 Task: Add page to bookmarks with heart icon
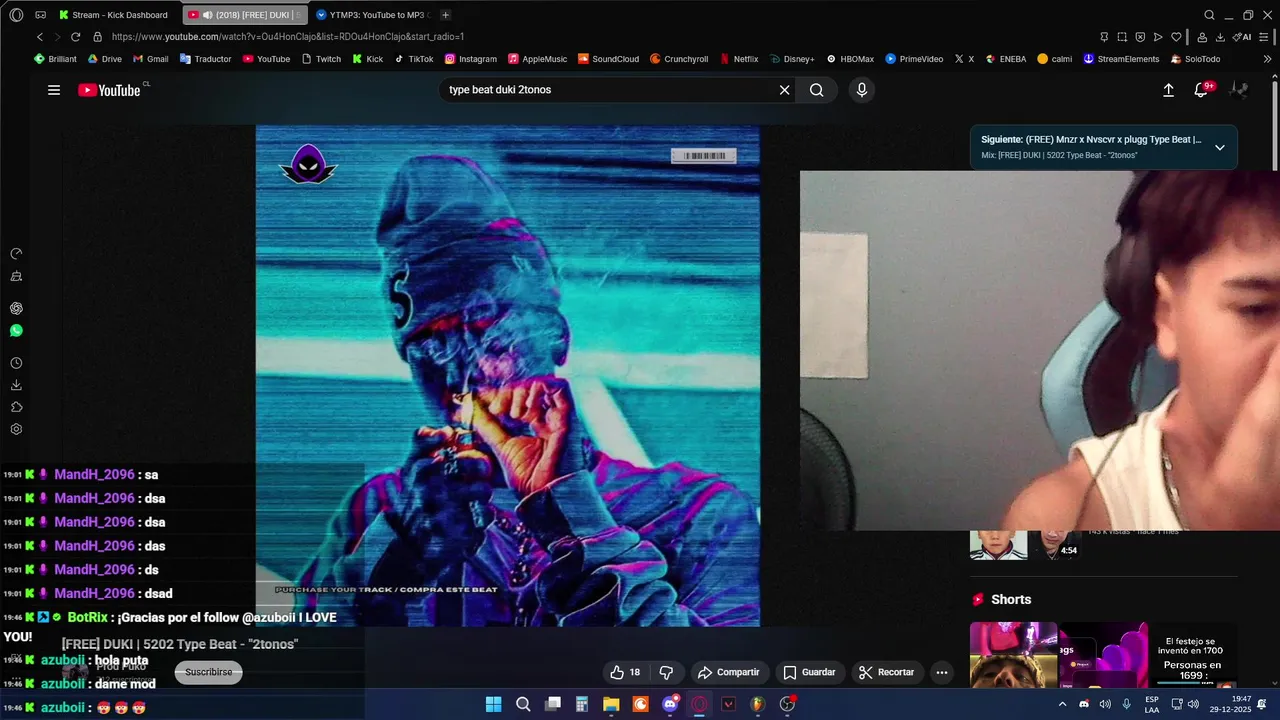(x=1177, y=37)
